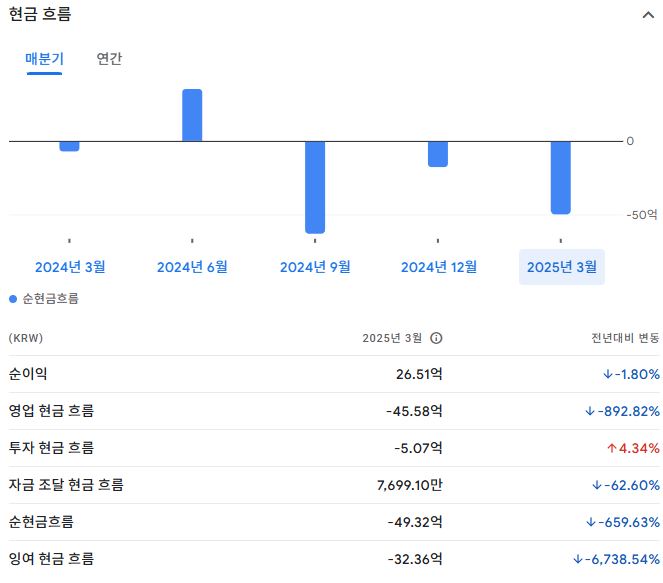Select the 2024년 12월 period
This screenshot has width=663, height=583.
click(438, 267)
